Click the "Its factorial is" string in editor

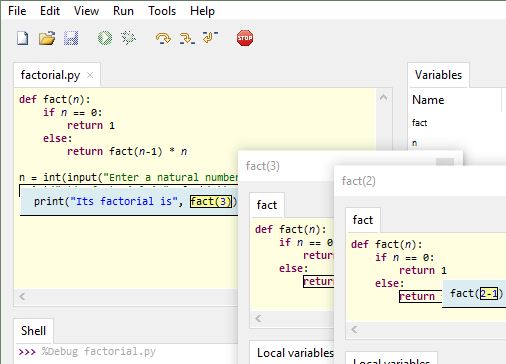coord(124,201)
